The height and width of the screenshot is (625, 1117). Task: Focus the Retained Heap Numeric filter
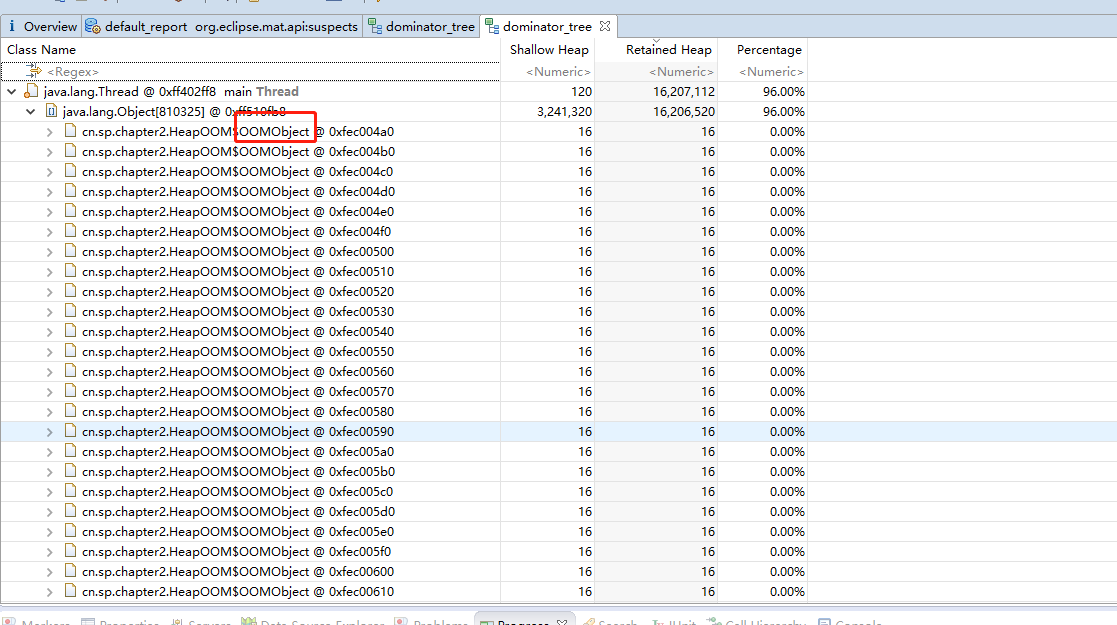pos(656,71)
